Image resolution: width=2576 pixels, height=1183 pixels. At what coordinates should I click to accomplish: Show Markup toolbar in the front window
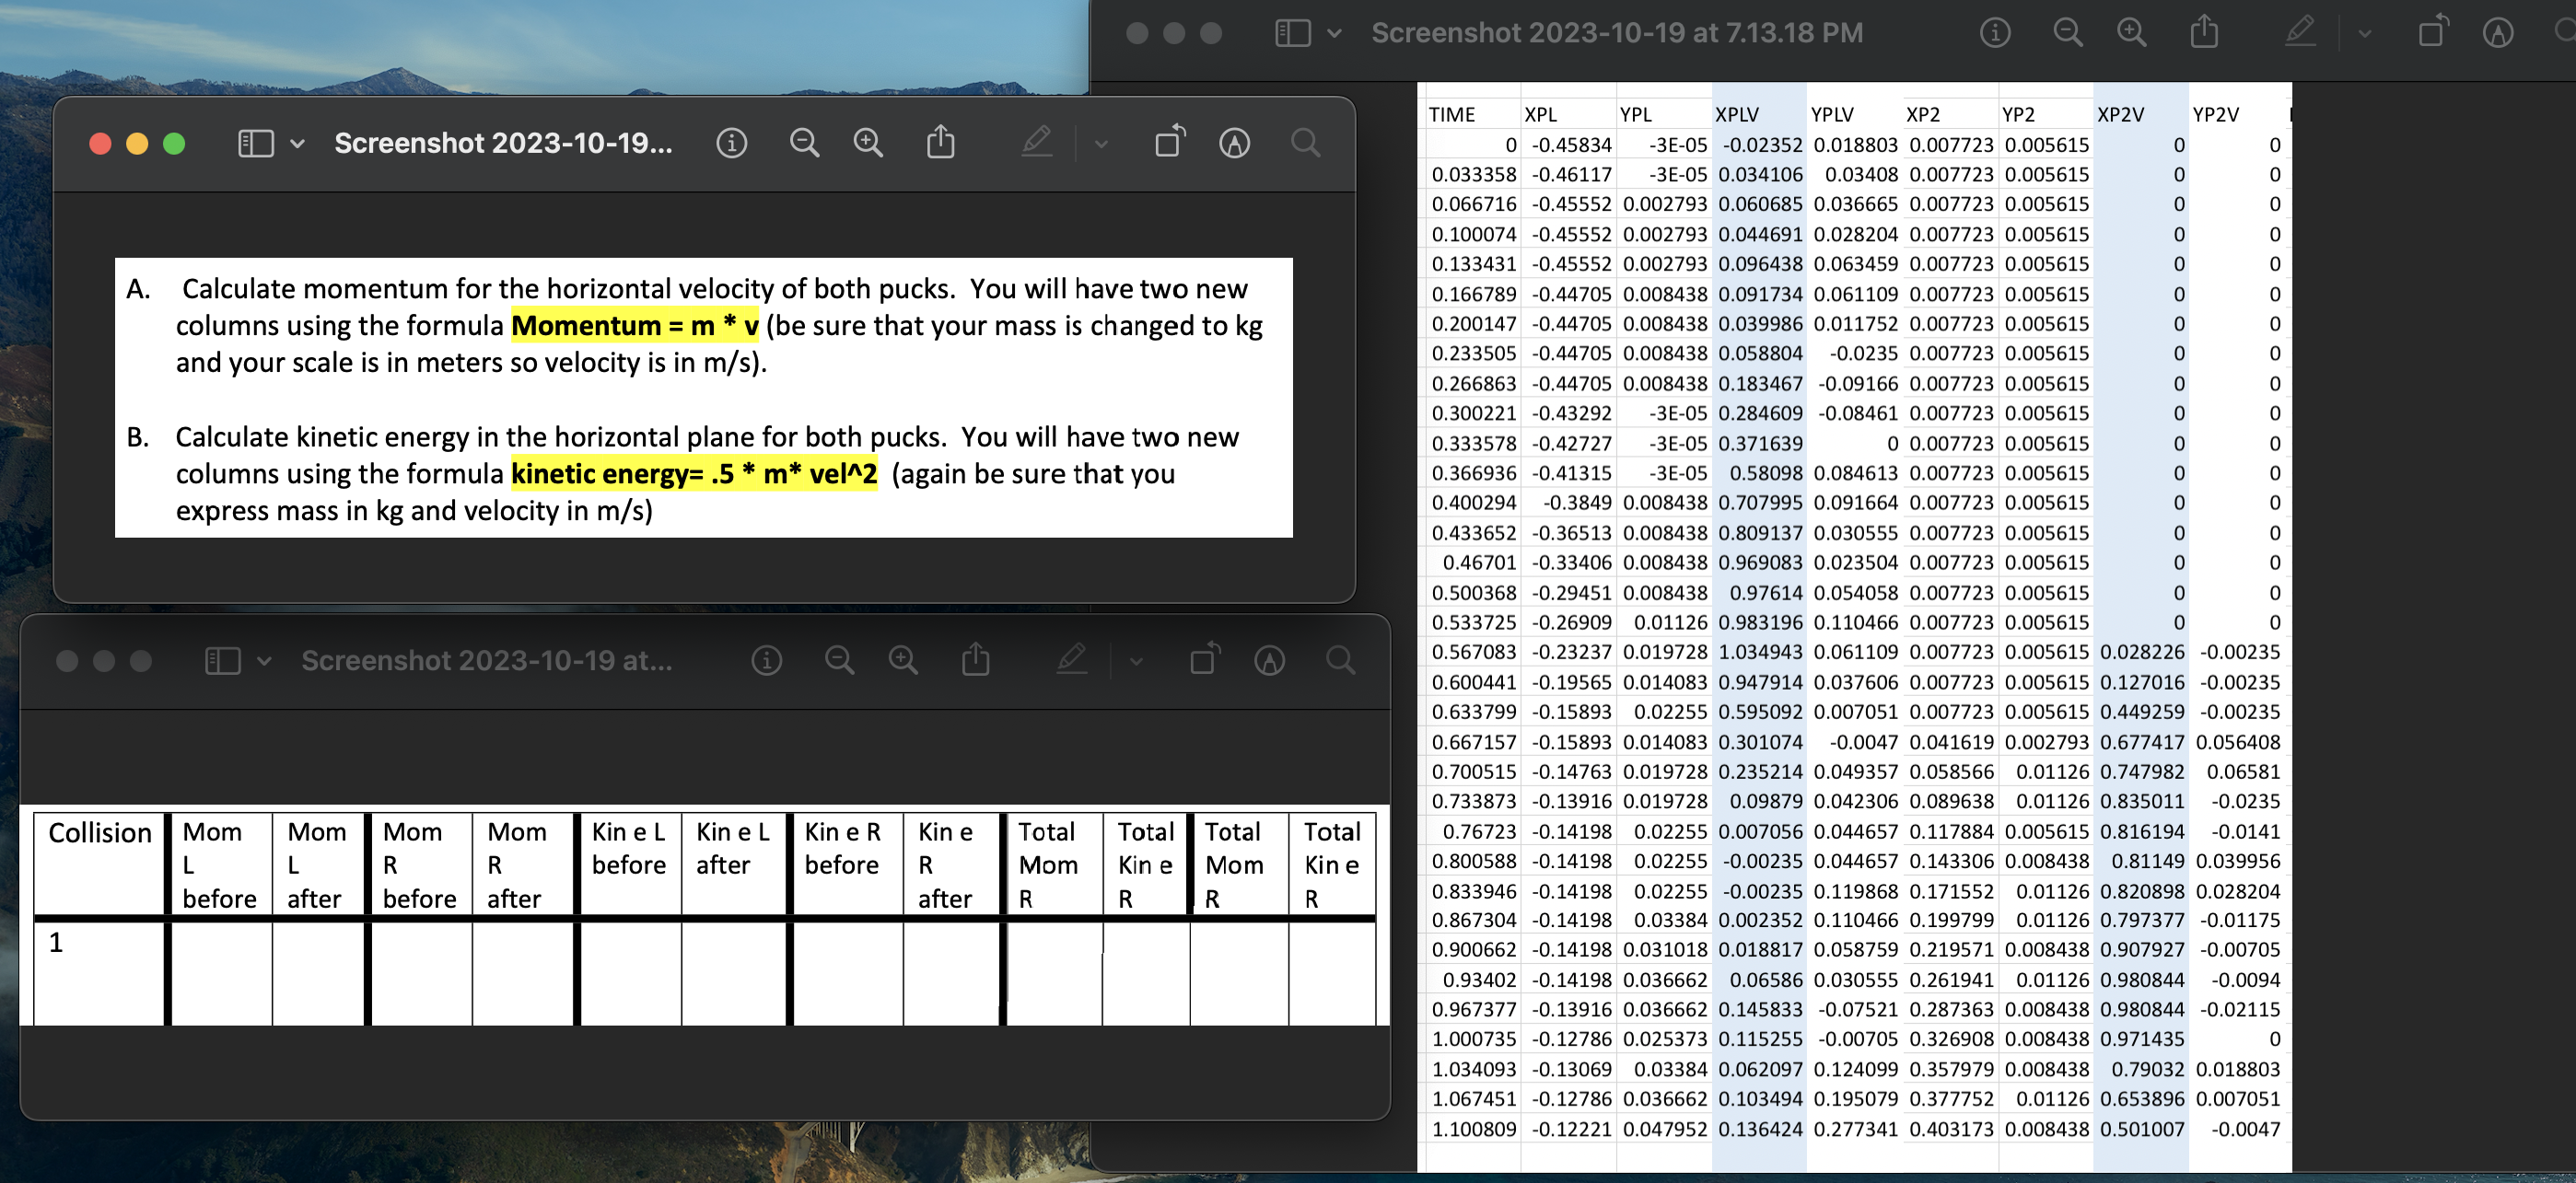[x=1235, y=144]
